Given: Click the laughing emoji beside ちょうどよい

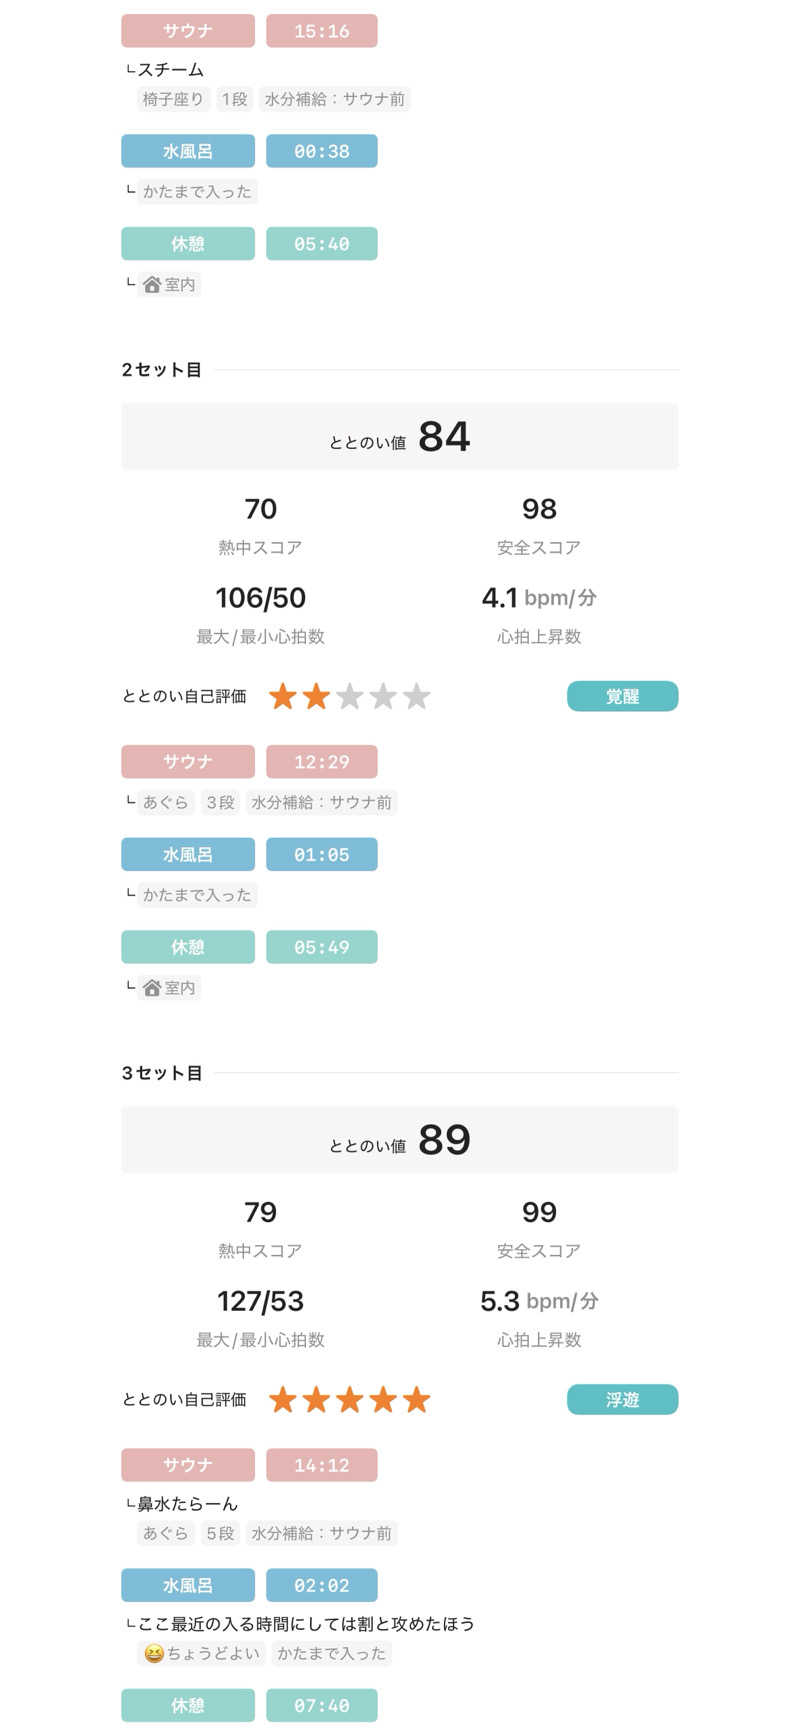Looking at the screenshot, I should pos(153,1653).
